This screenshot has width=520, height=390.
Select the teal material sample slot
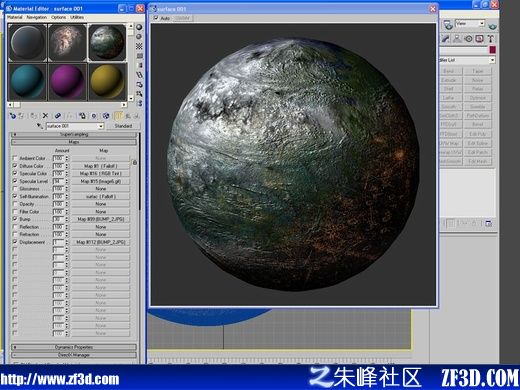27,82
